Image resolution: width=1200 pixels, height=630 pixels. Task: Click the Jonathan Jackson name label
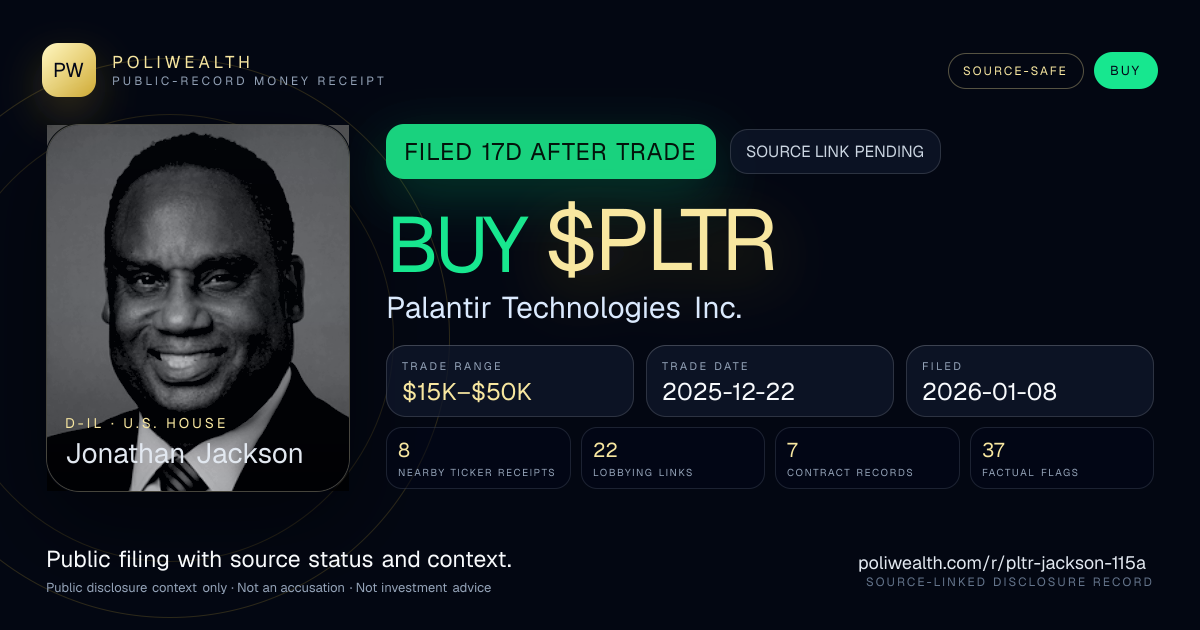click(185, 453)
